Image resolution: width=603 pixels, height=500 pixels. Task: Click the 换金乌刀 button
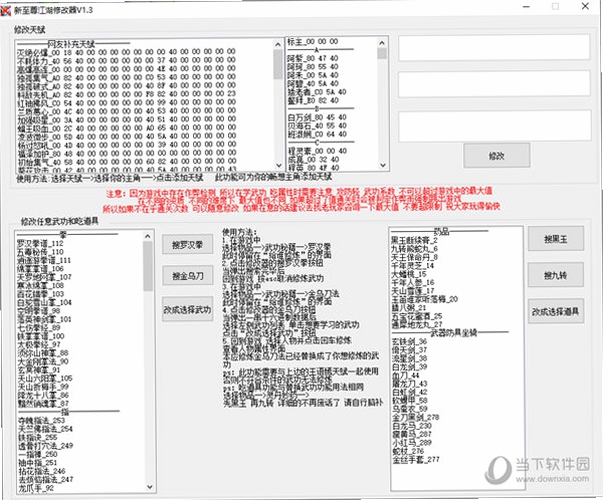pos(187,275)
